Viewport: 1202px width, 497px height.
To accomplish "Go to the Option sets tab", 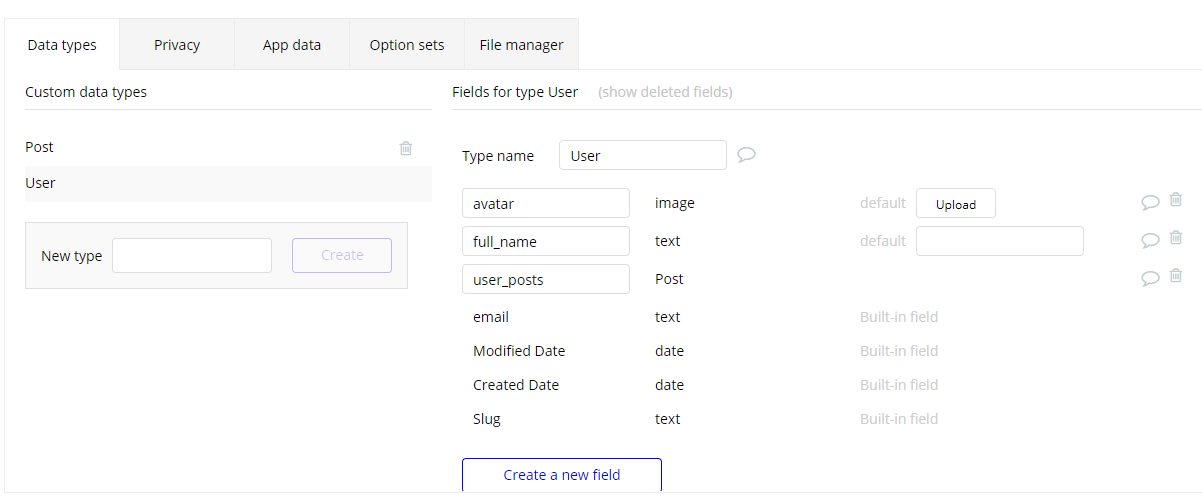I will tap(407, 45).
